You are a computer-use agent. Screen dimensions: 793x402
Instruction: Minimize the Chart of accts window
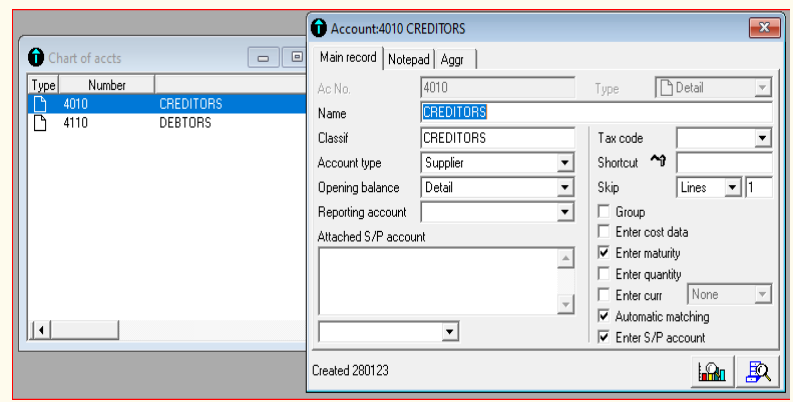tap(263, 58)
